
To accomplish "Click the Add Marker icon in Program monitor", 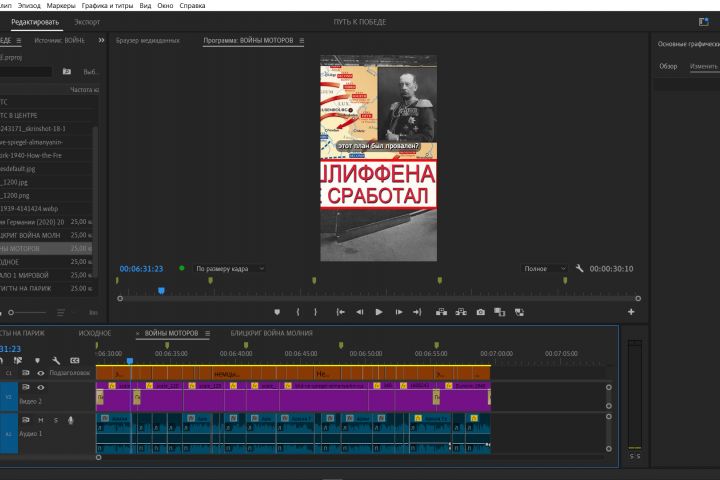I will (277, 312).
